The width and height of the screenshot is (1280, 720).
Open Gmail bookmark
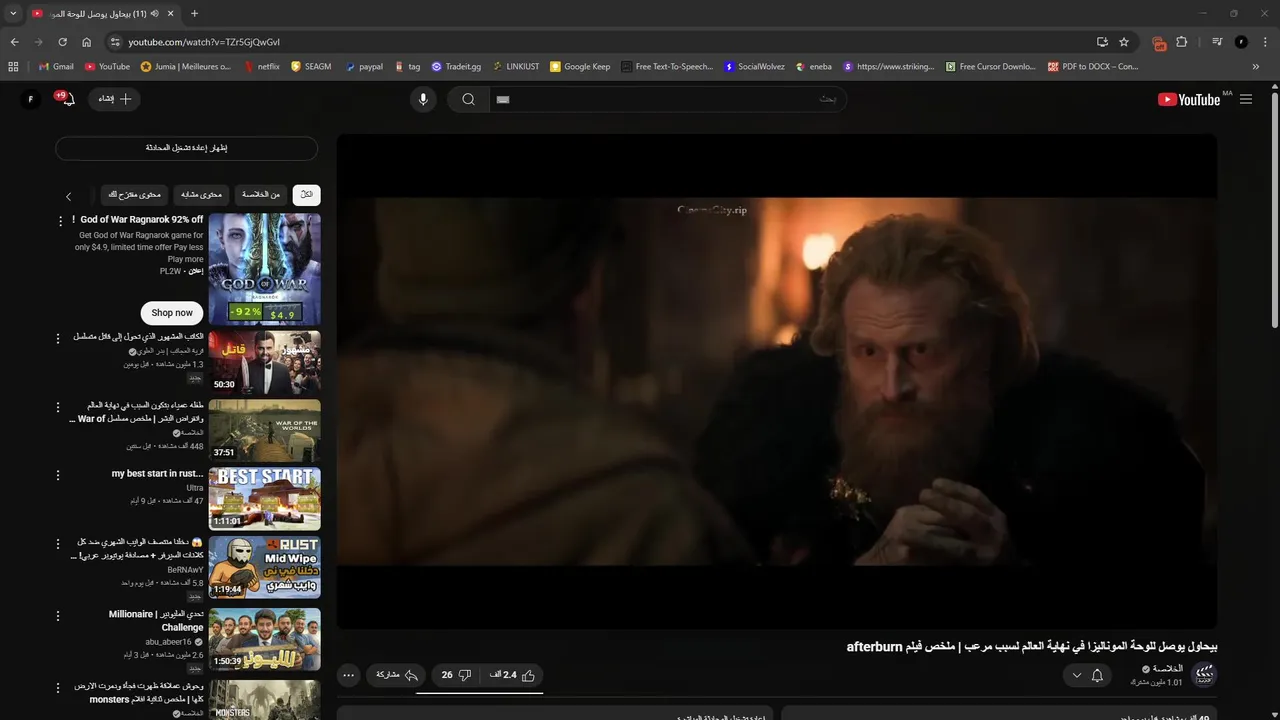click(56, 67)
